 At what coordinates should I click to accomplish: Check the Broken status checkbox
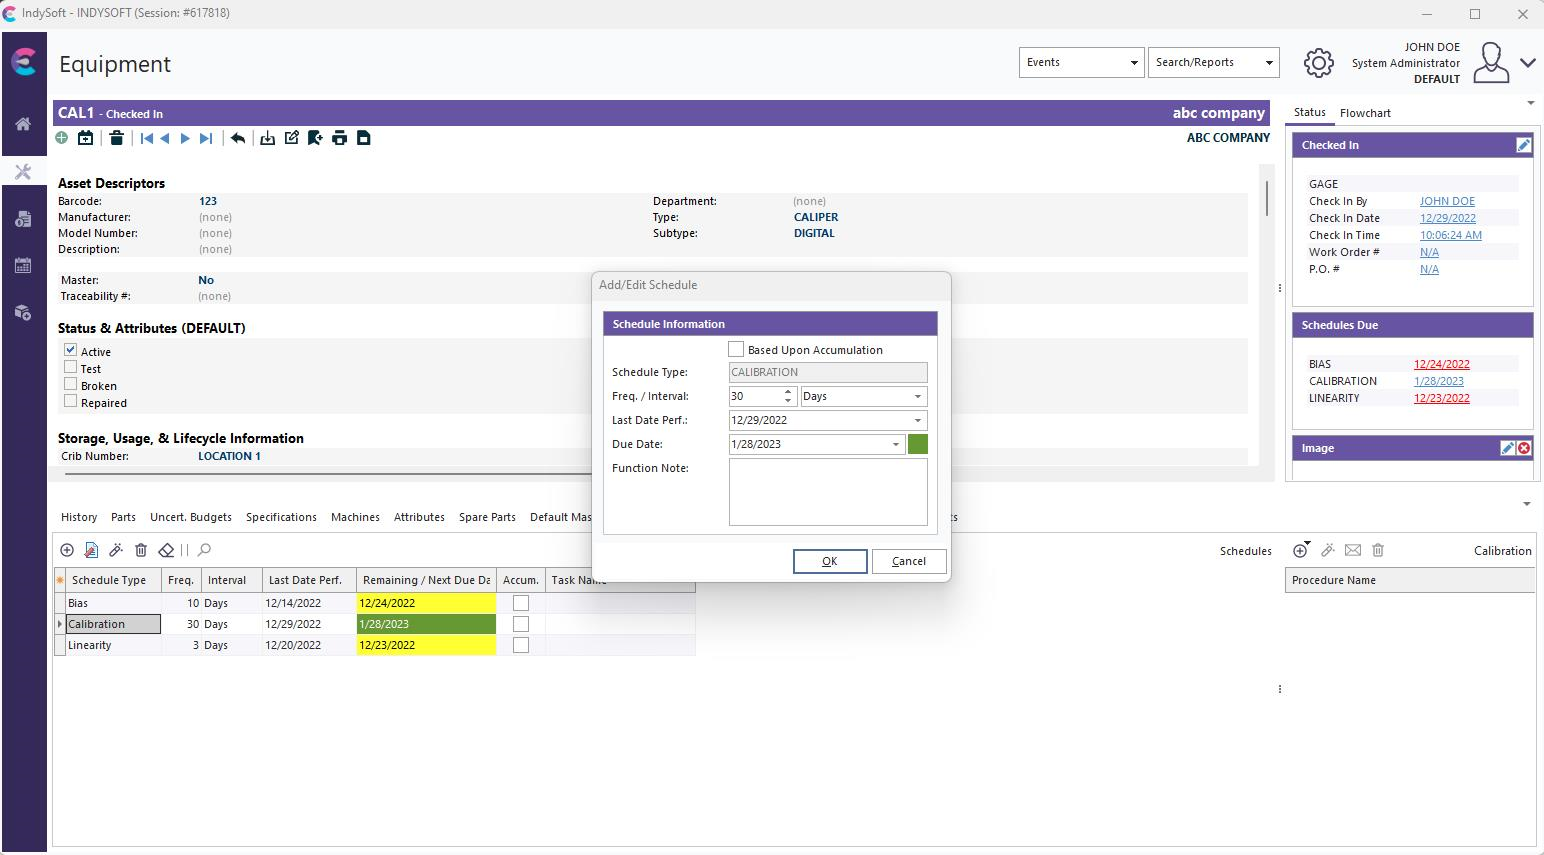(x=71, y=385)
